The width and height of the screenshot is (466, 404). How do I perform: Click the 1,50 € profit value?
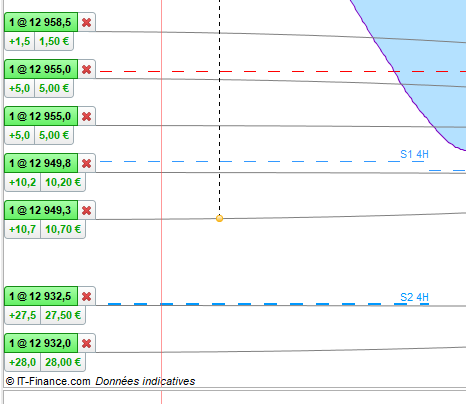tap(54, 41)
